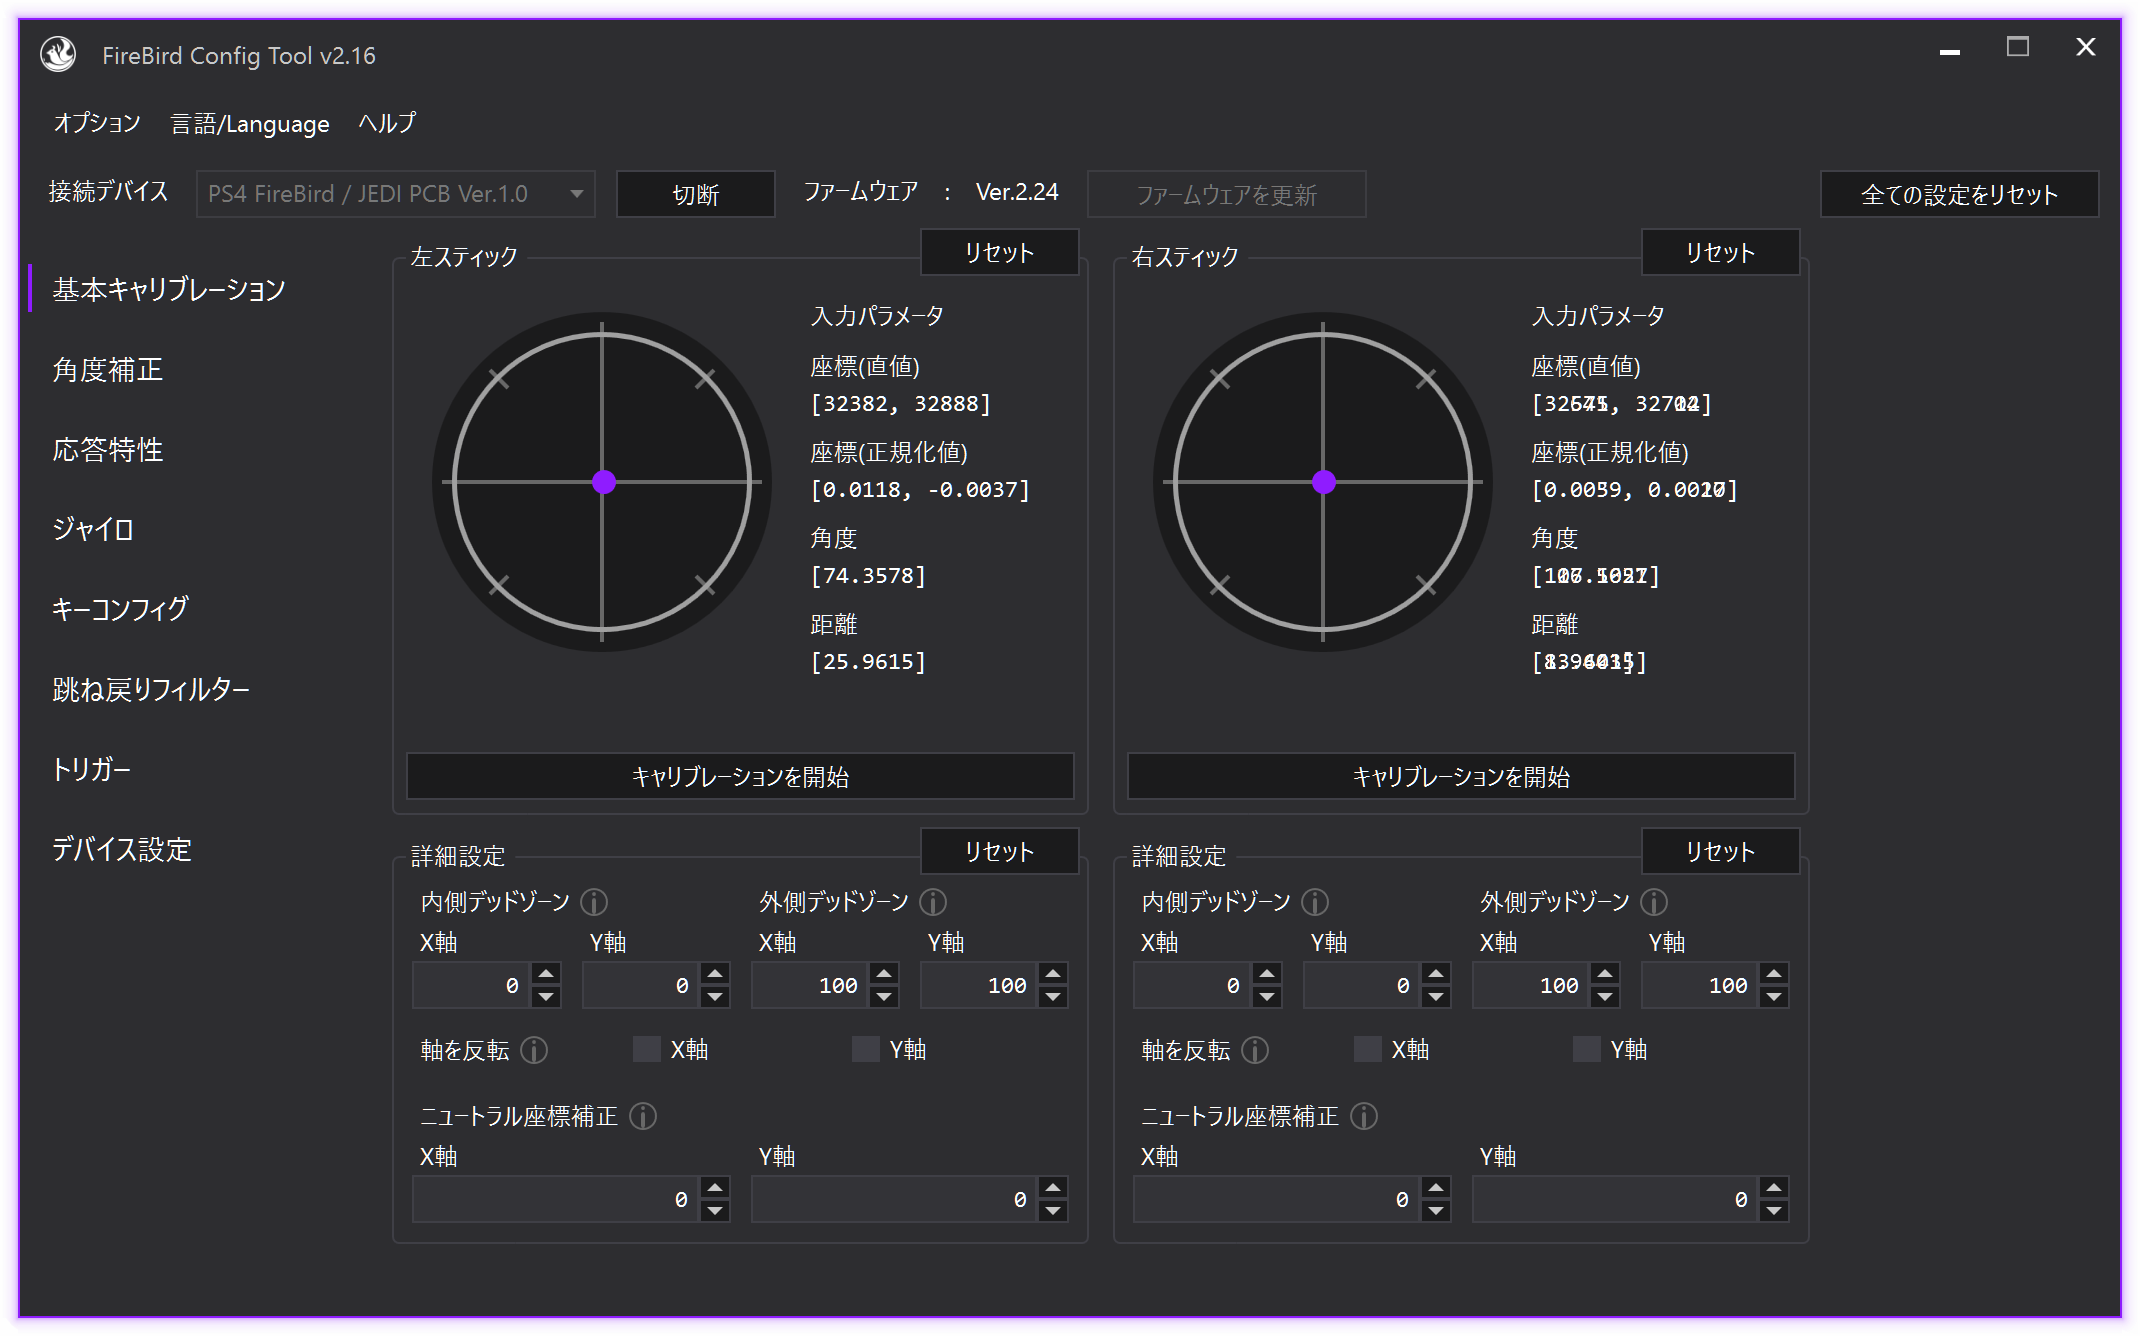Image resolution: width=2140 pixels, height=1336 pixels.
Task: Start left stick キャリブレーションを開始
Action: [740, 777]
